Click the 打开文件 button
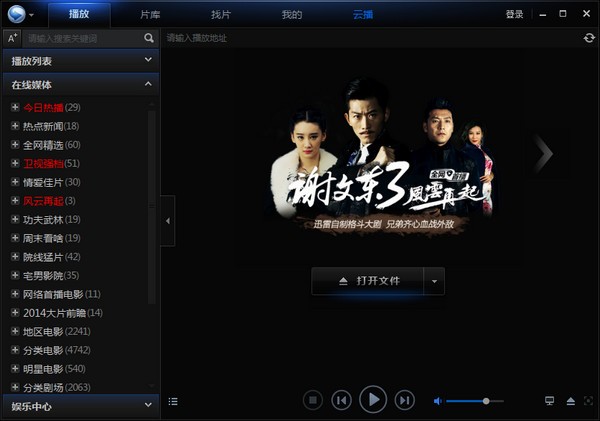600x421 pixels. [x=367, y=281]
